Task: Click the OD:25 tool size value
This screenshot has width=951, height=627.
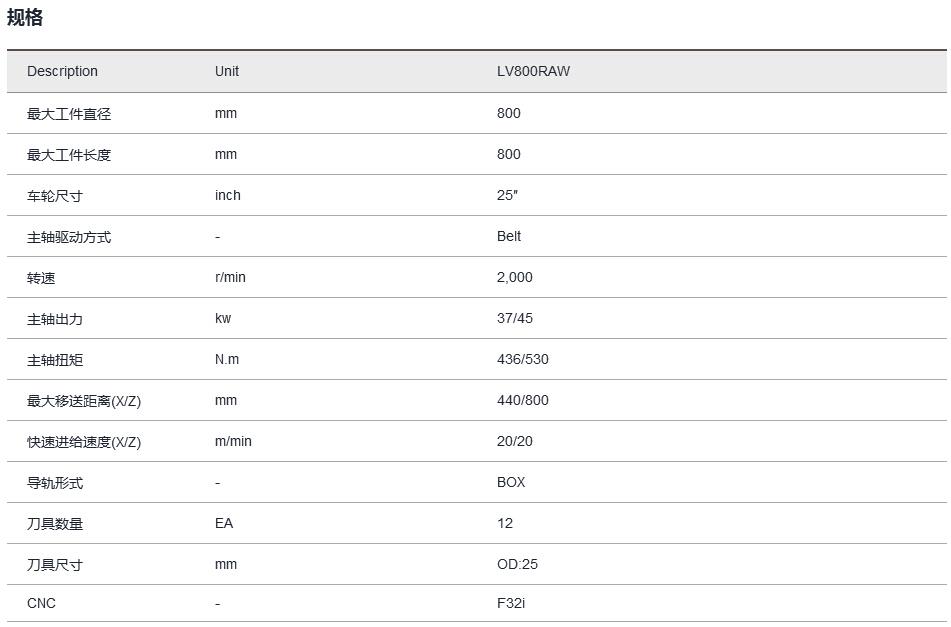Action: (517, 564)
